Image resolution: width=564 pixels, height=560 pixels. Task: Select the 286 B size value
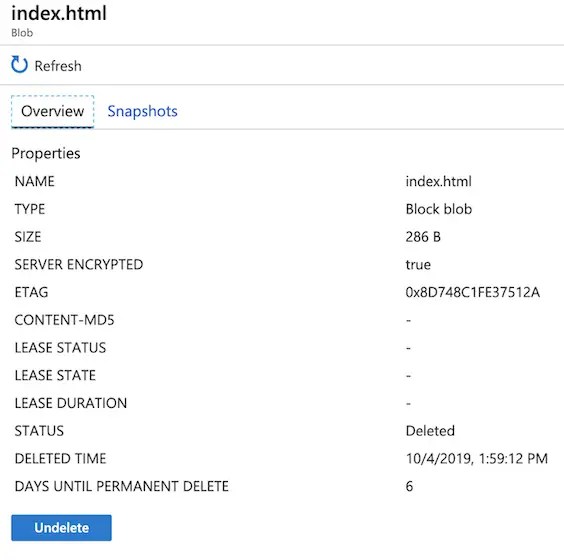click(x=423, y=237)
